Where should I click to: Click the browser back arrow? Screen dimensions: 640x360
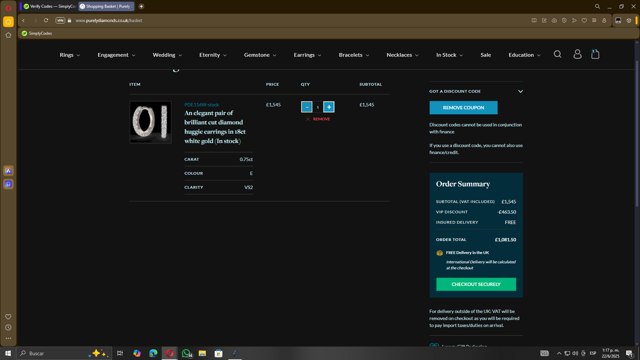[23, 20]
